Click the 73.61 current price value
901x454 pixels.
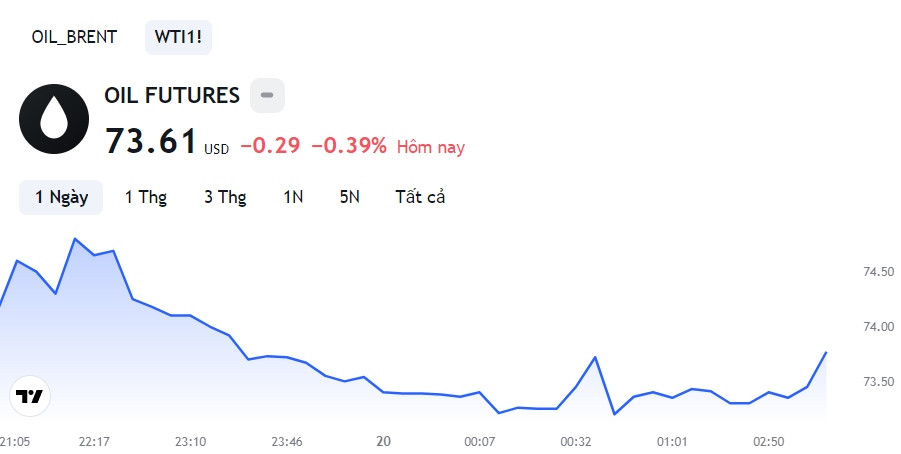151,141
